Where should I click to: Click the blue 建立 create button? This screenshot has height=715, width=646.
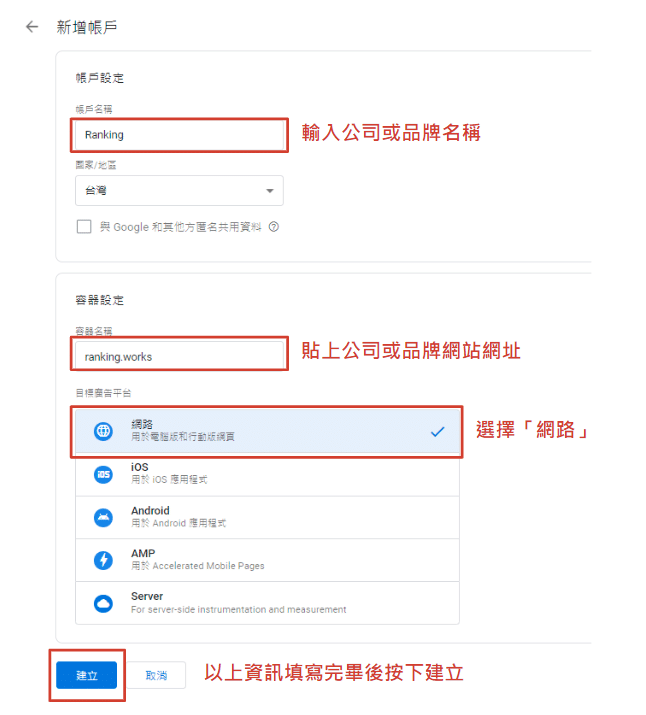tap(87, 675)
